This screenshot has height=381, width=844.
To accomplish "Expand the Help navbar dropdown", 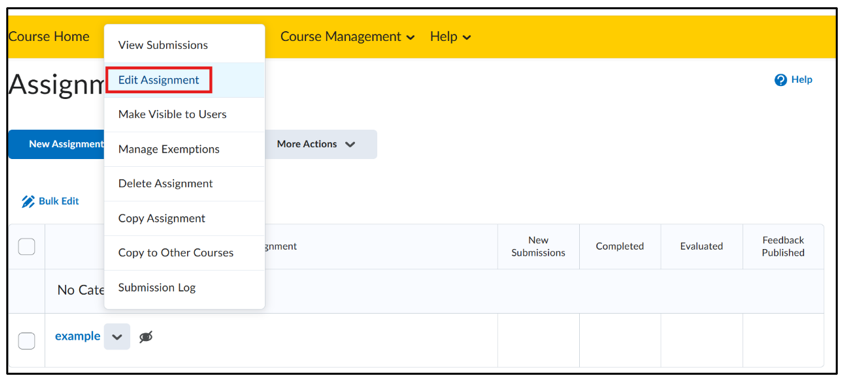I will [x=451, y=37].
